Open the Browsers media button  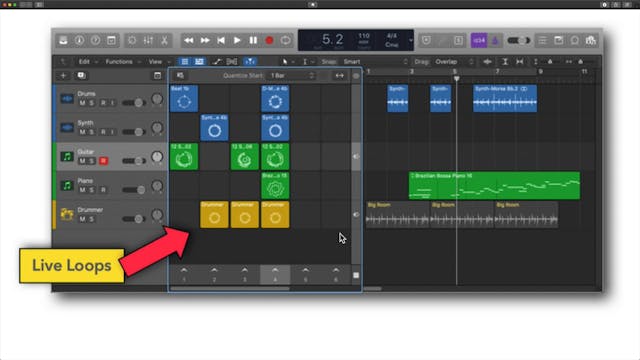[x=591, y=40]
